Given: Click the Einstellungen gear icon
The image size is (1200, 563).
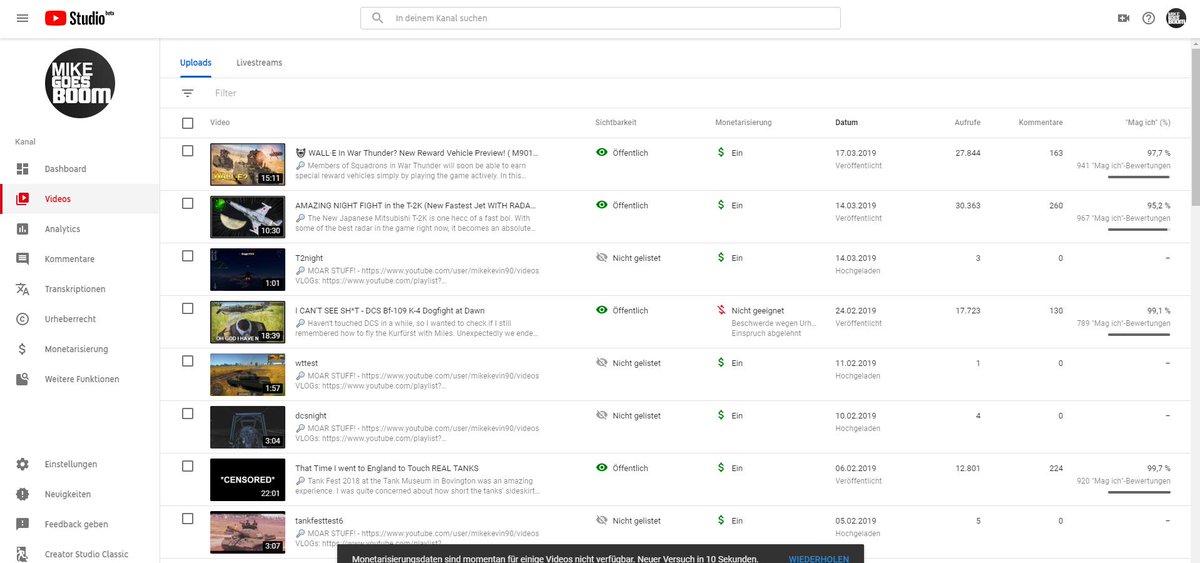Looking at the screenshot, I should coord(23,464).
